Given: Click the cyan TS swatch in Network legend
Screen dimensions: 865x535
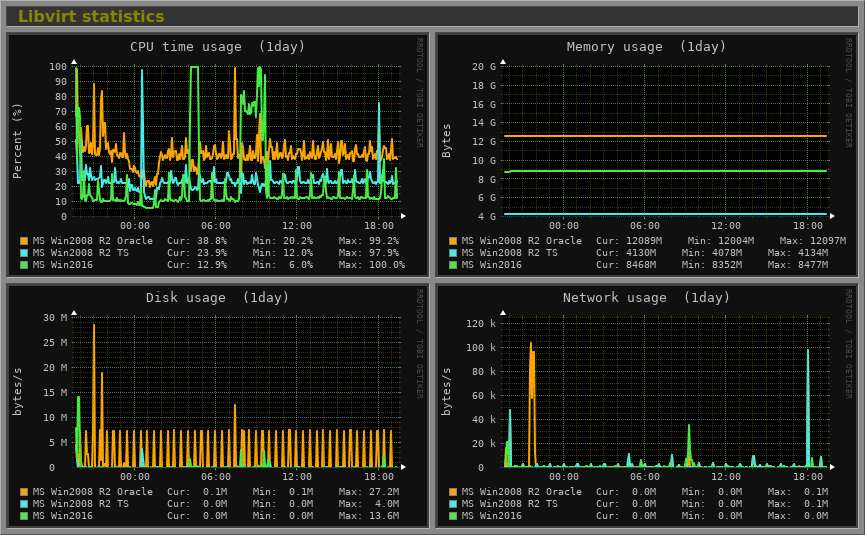Looking at the screenshot, I should [454, 504].
